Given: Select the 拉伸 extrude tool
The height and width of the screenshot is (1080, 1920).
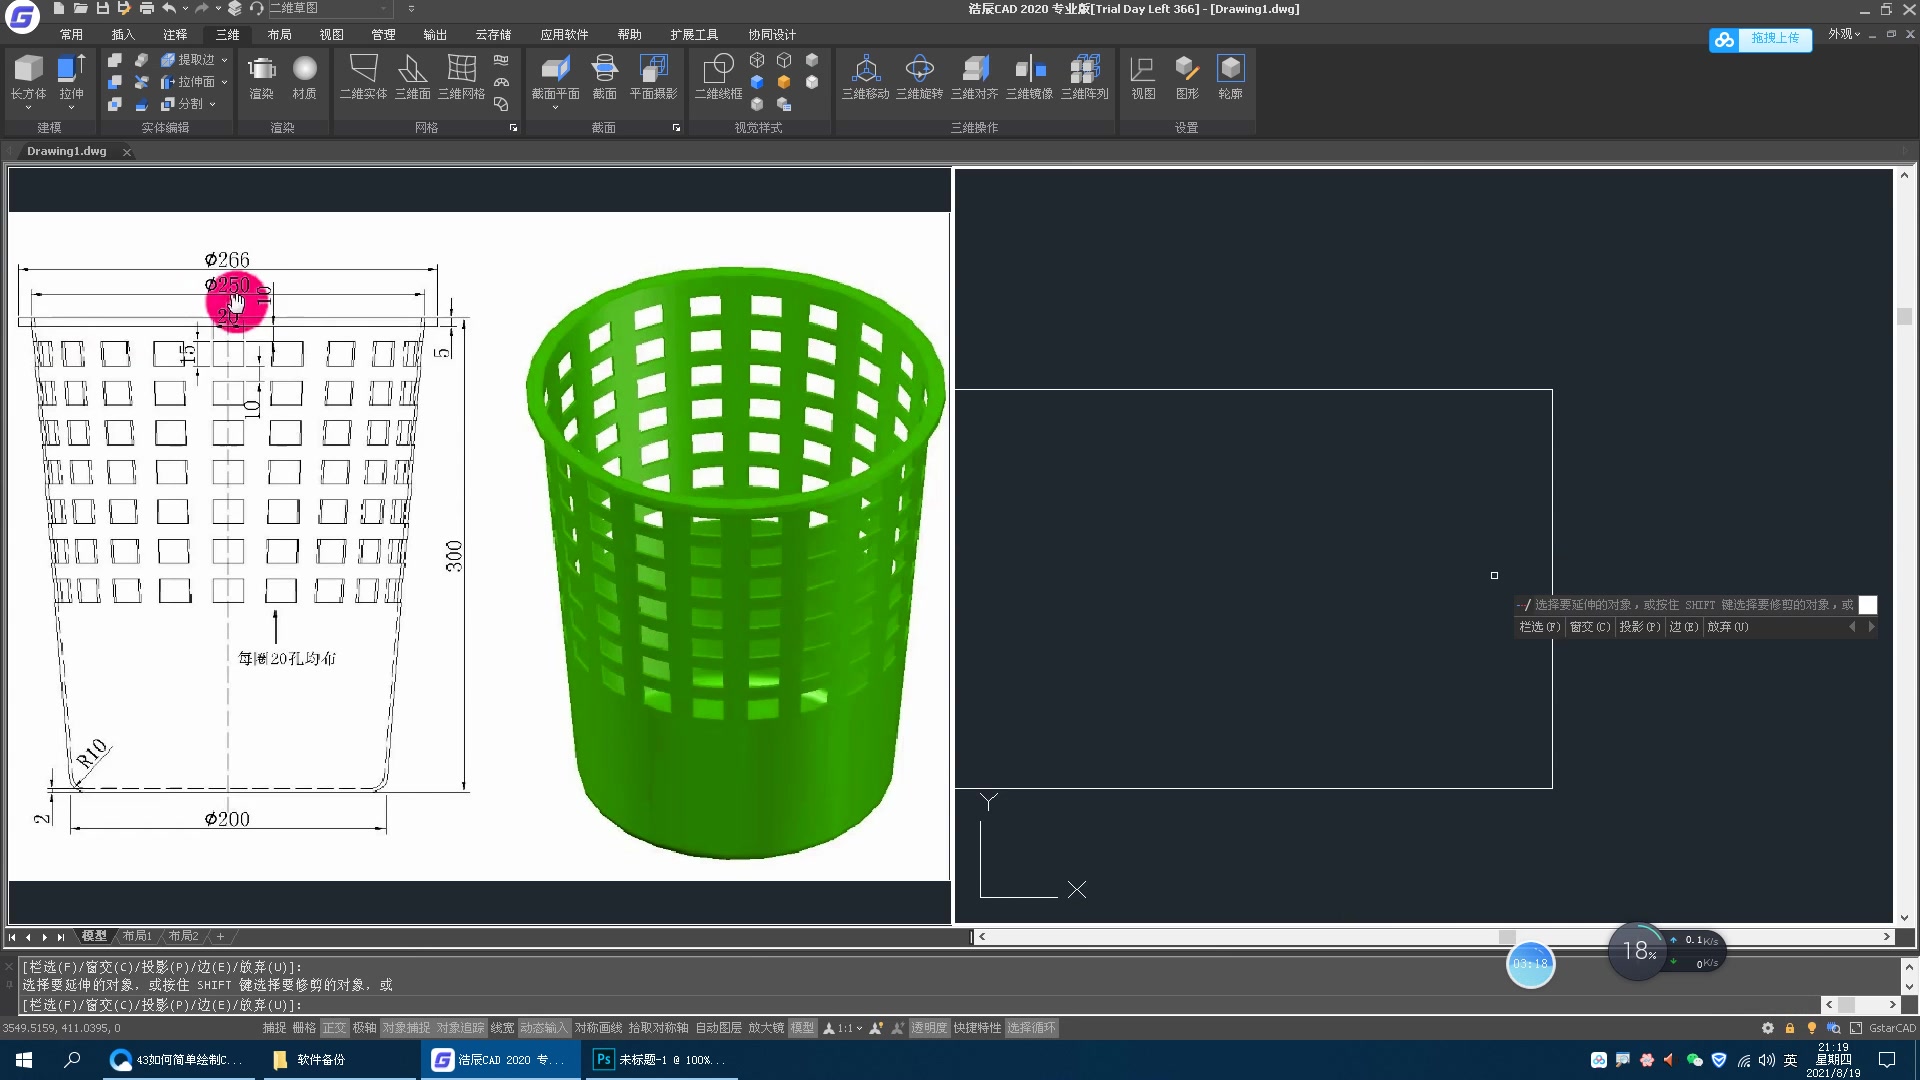Looking at the screenshot, I should [71, 77].
